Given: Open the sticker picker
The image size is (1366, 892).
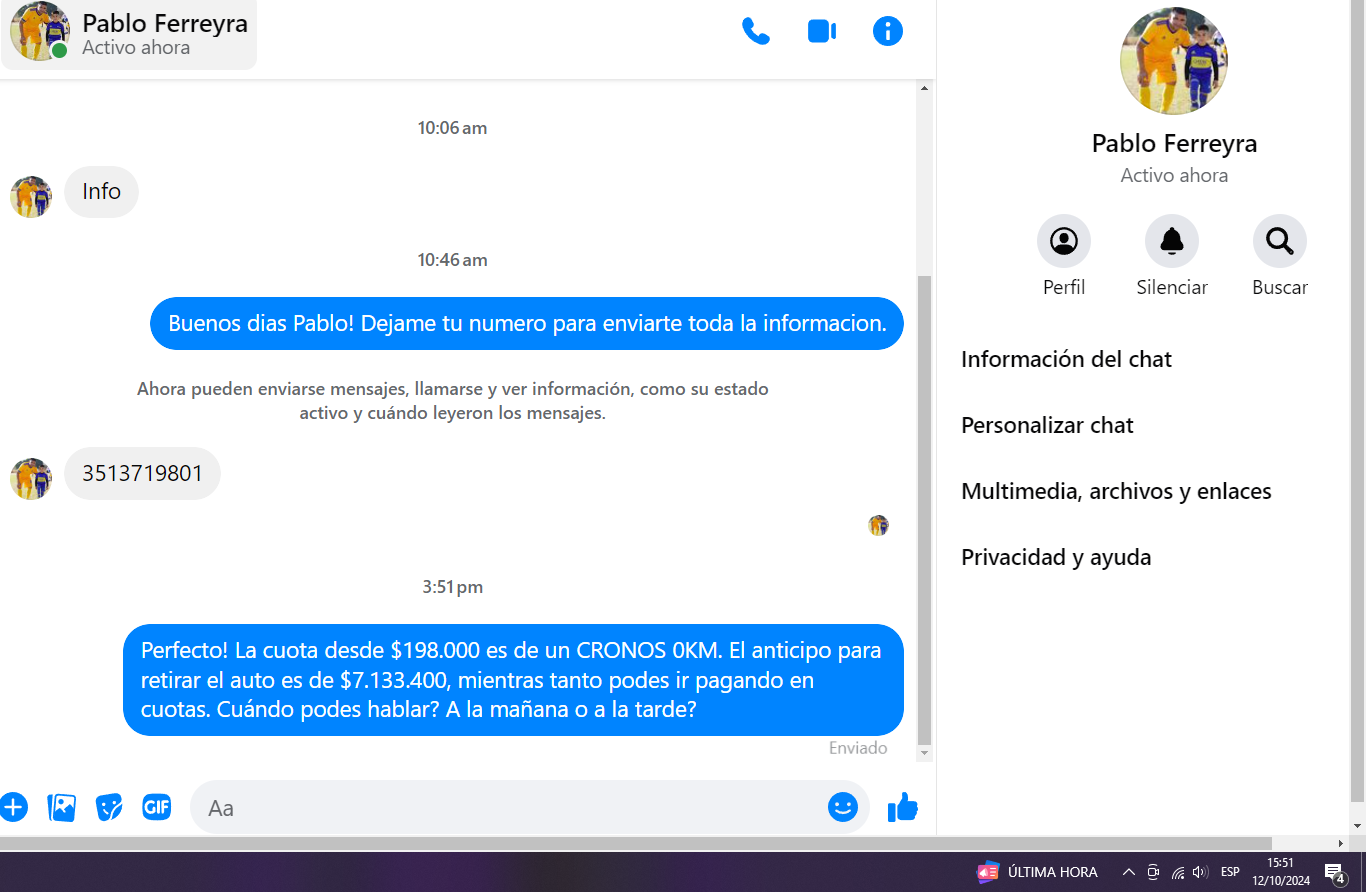Looking at the screenshot, I should click(109, 807).
